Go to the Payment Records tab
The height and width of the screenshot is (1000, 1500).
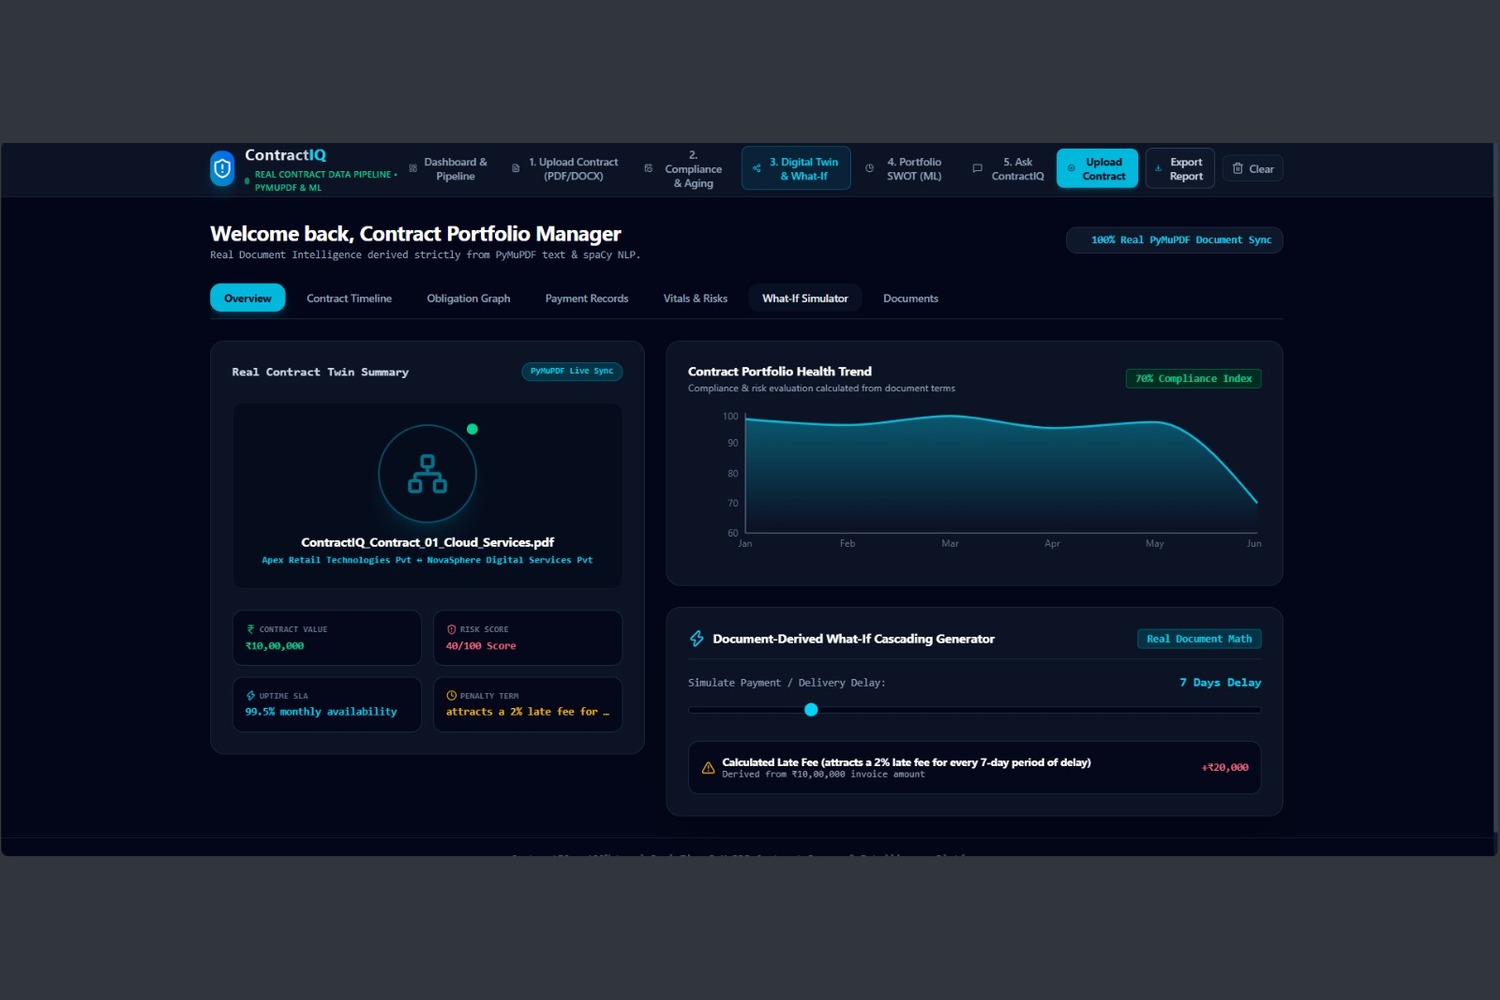coord(587,298)
